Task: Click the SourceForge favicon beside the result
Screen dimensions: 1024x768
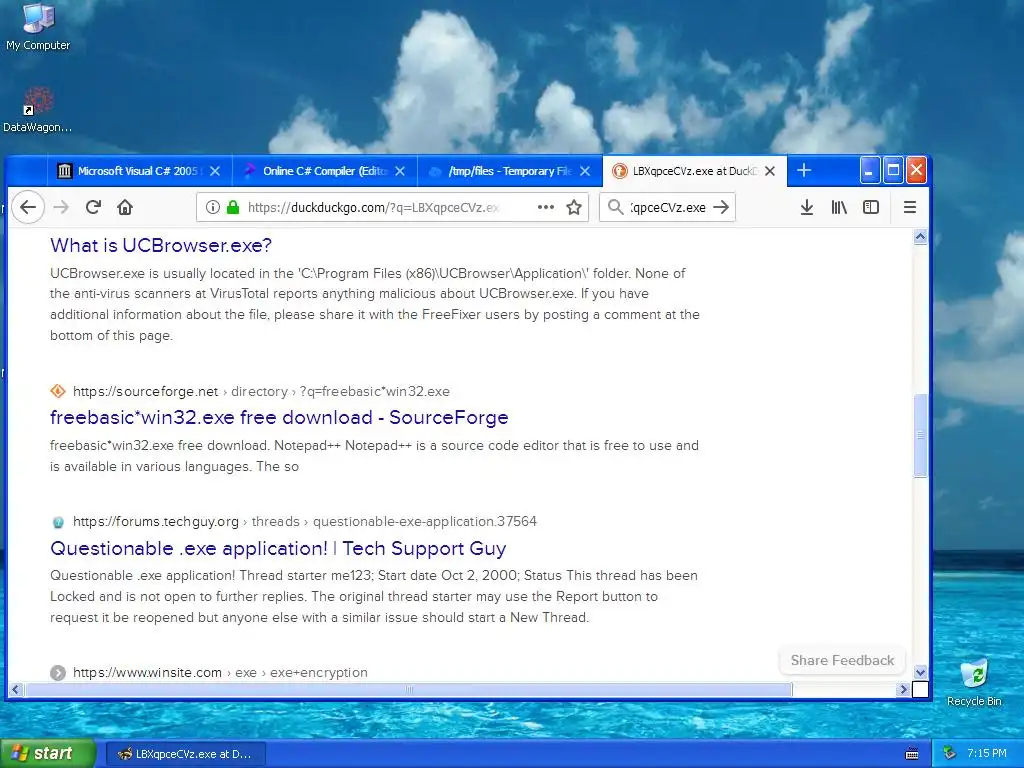Action: pyautogui.click(x=58, y=391)
